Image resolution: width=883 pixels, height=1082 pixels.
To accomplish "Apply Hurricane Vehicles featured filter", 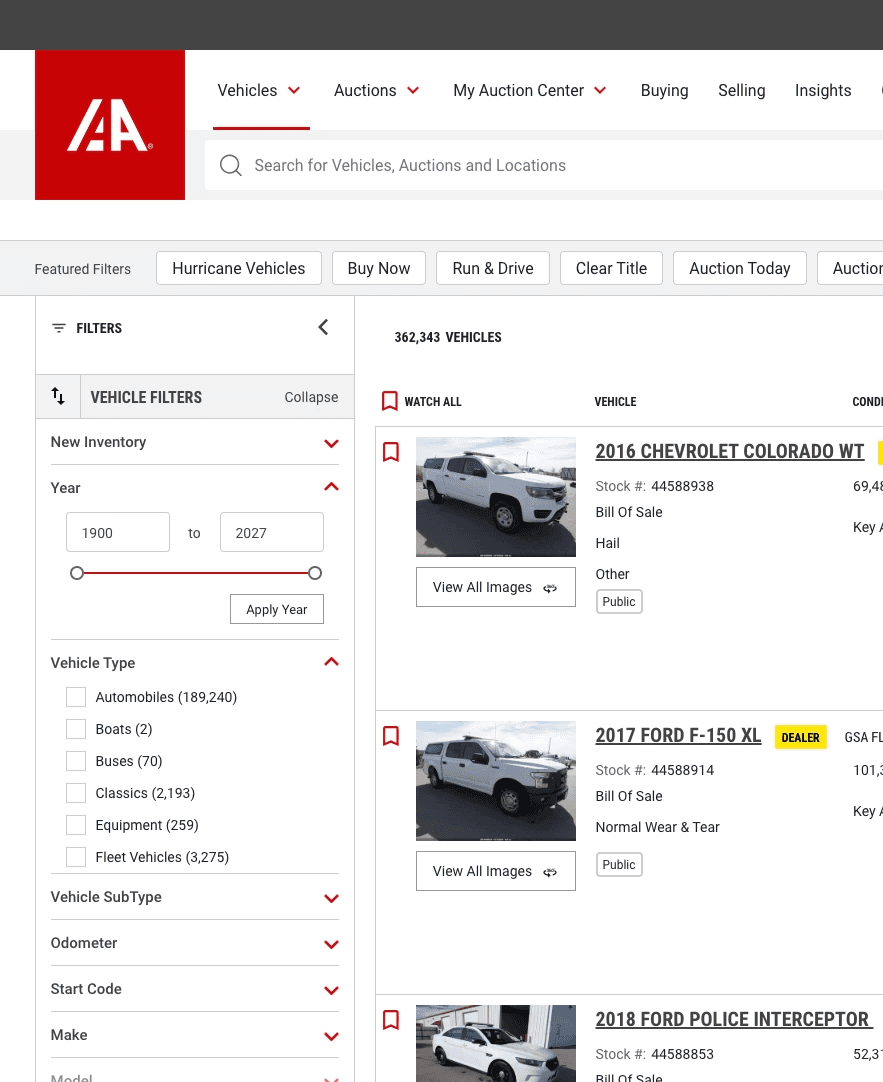I will click(239, 268).
